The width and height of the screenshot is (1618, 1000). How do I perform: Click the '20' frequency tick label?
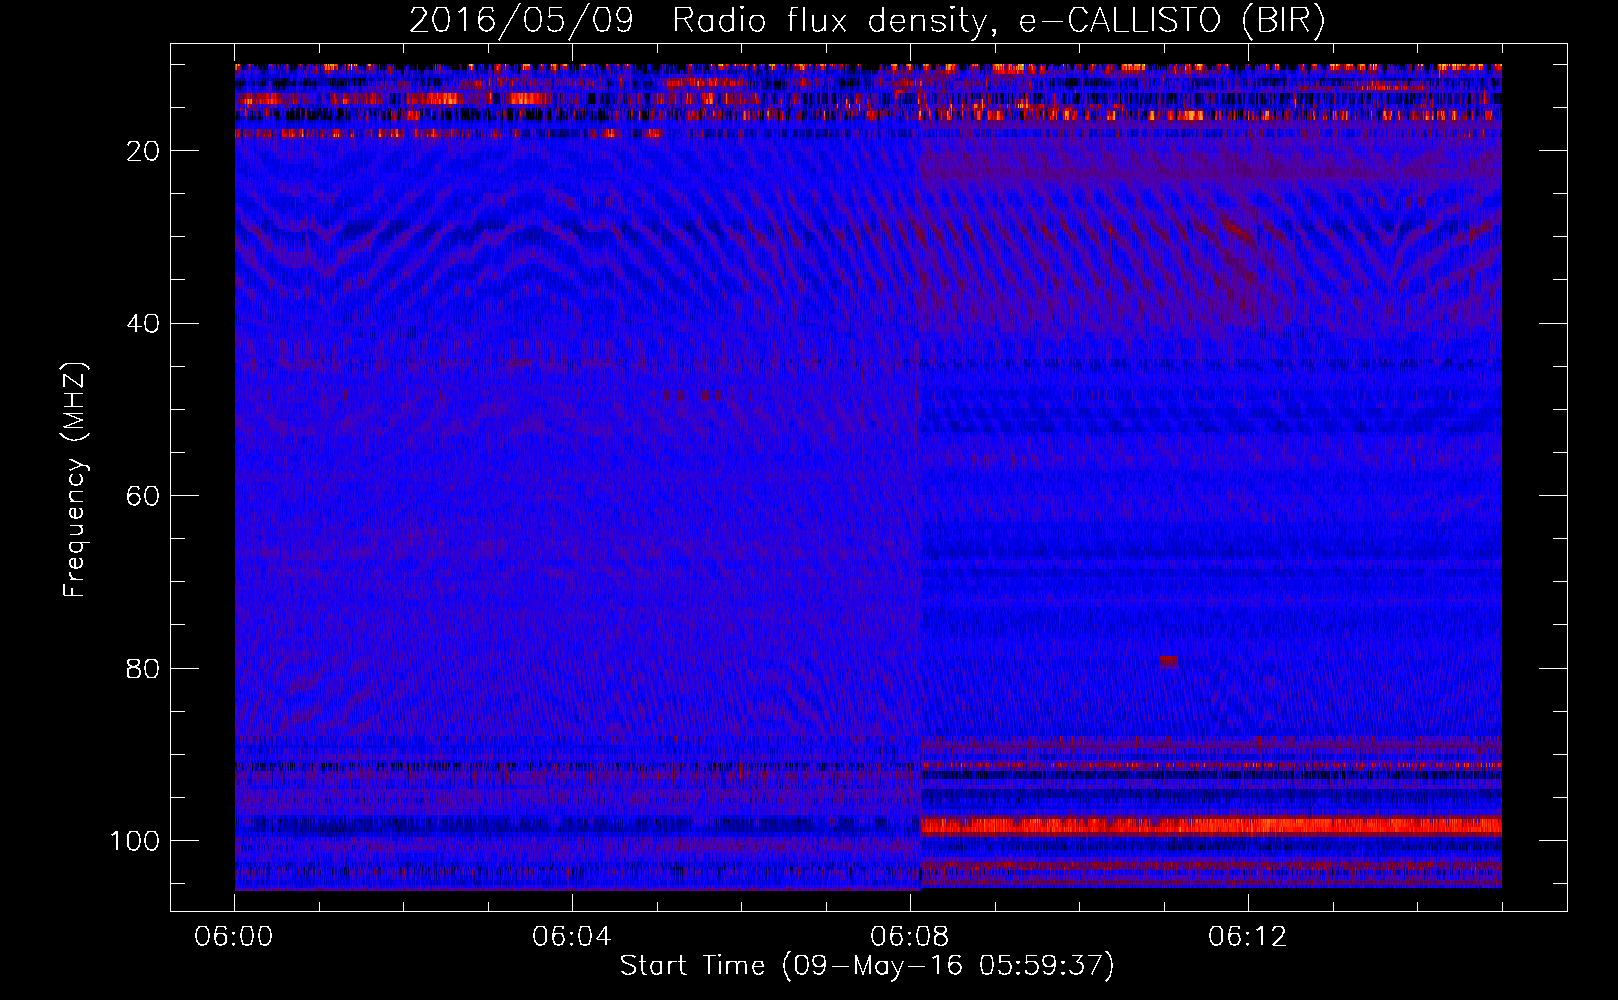coord(144,151)
